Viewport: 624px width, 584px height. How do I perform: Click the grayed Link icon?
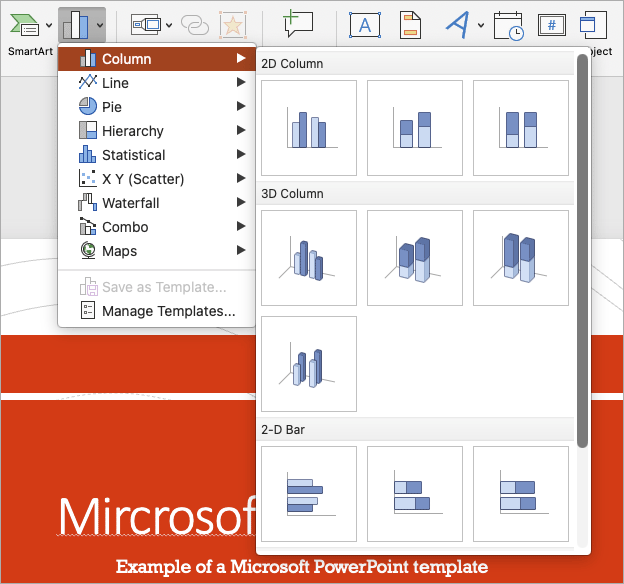pos(195,25)
